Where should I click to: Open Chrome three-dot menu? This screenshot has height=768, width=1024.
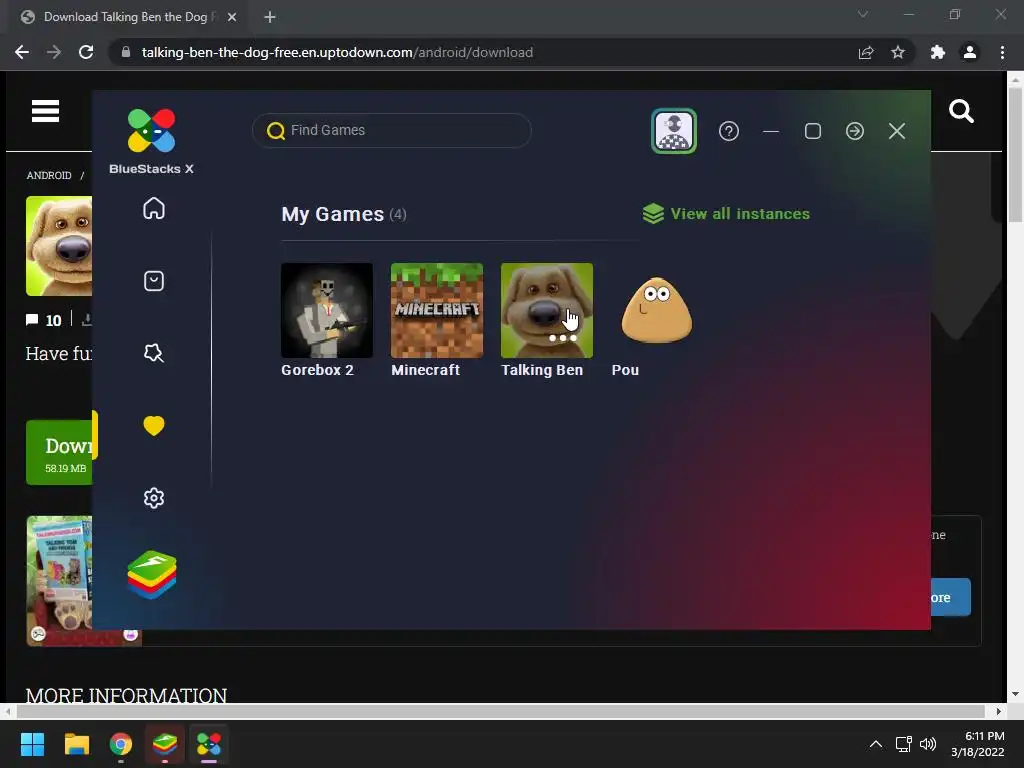tap(1002, 52)
